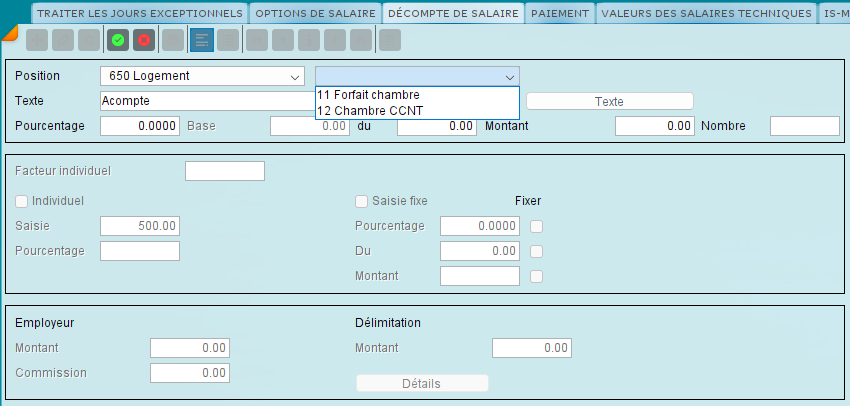Click the Texte button
The height and width of the screenshot is (406, 850).
[609, 101]
